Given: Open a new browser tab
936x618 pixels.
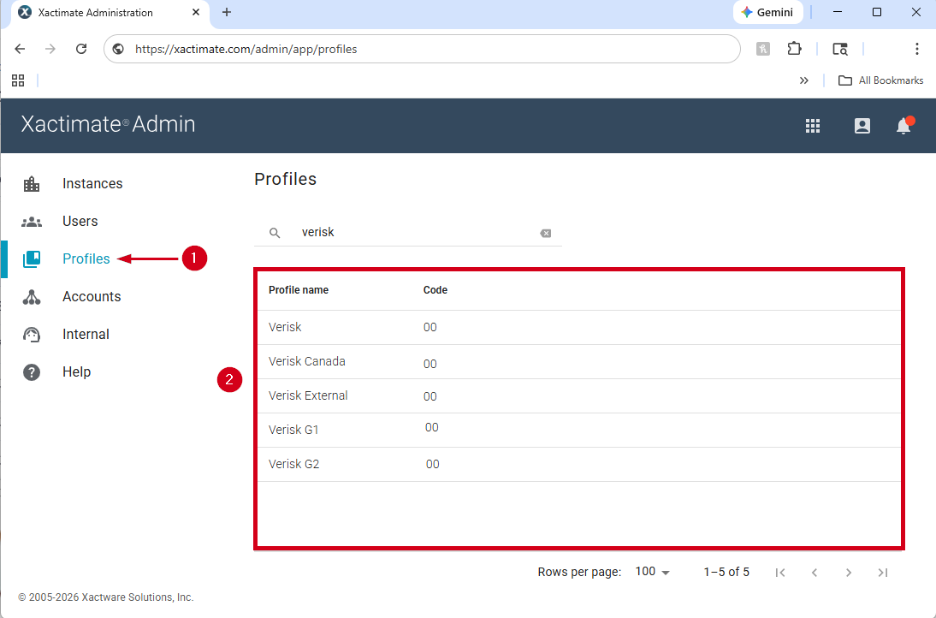Looking at the screenshot, I should pos(226,12).
